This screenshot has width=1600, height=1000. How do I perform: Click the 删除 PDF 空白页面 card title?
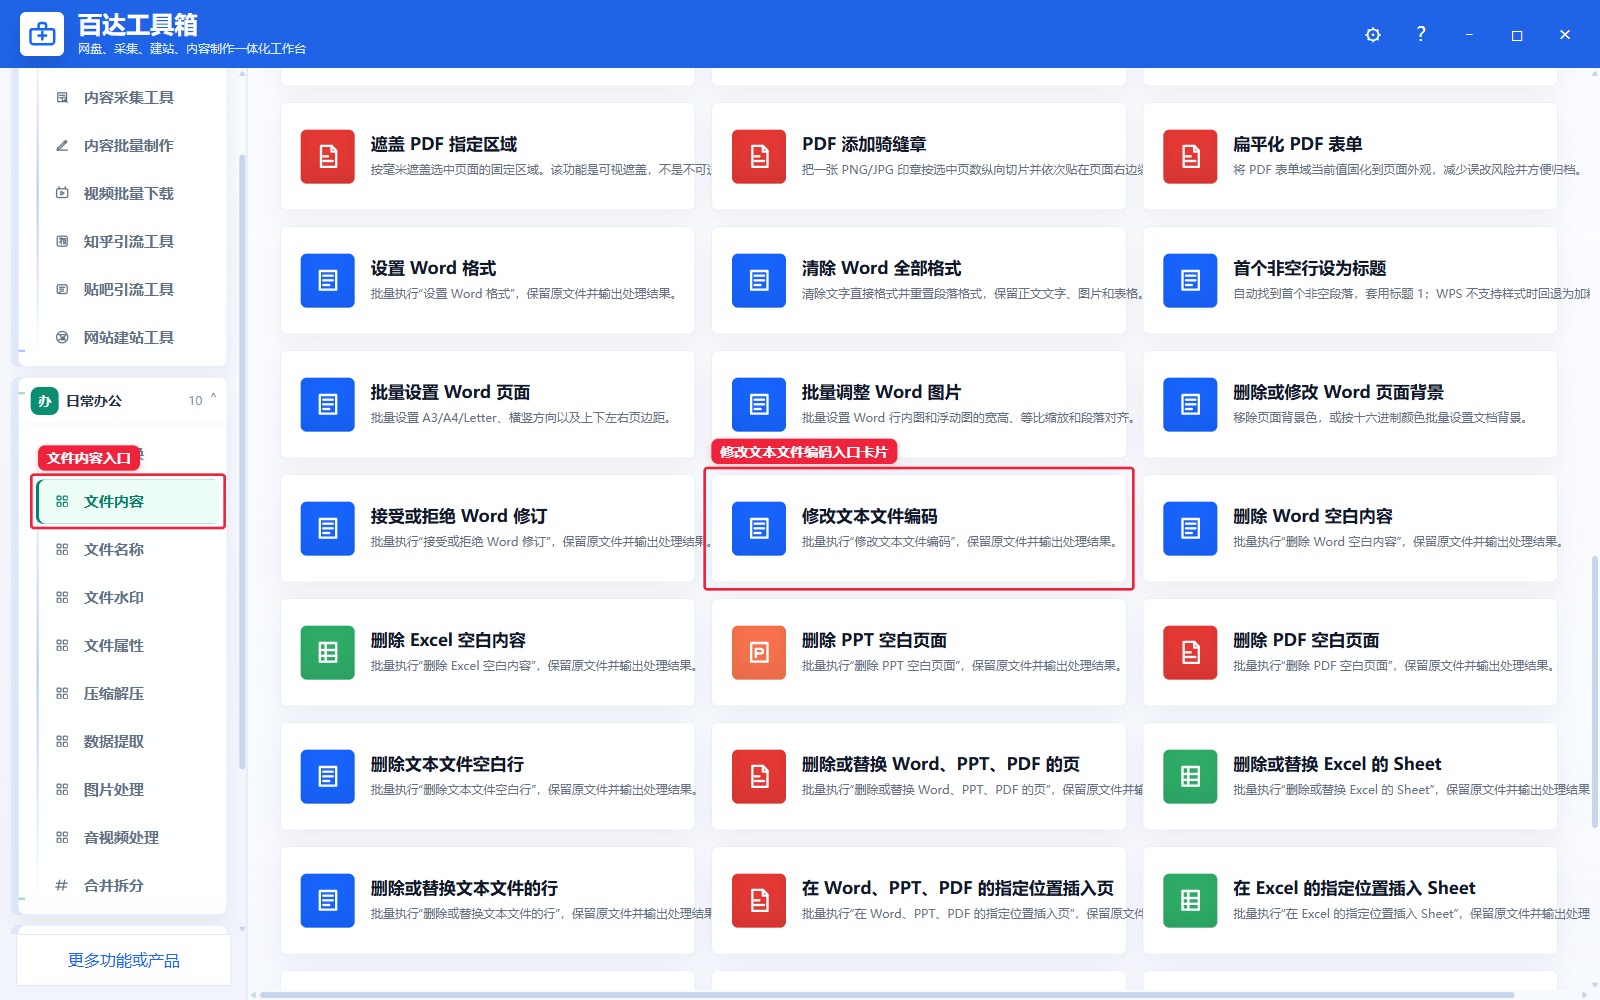click(1306, 641)
